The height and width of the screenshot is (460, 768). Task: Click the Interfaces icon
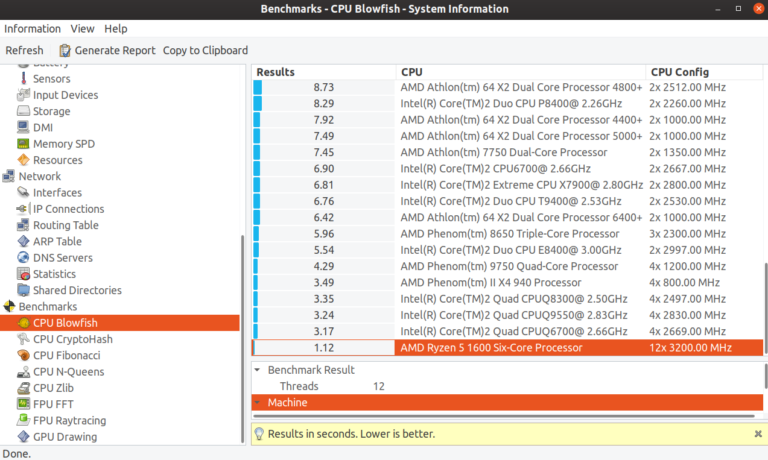point(23,192)
